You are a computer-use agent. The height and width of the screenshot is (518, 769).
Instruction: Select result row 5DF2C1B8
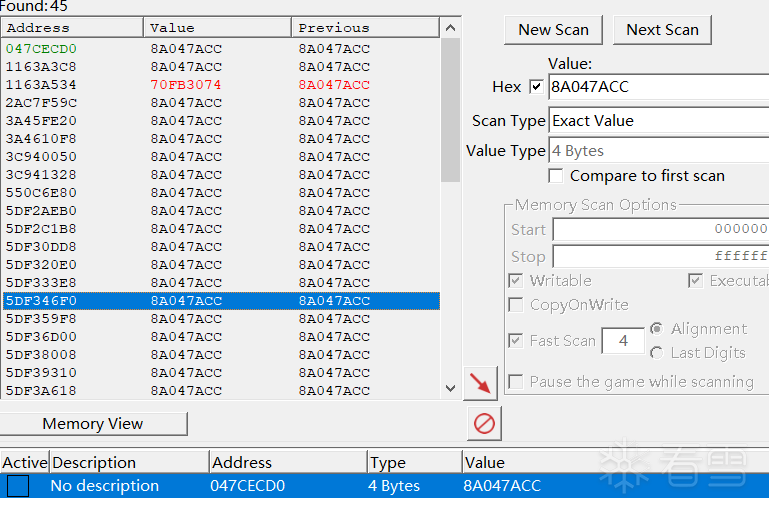[221, 229]
